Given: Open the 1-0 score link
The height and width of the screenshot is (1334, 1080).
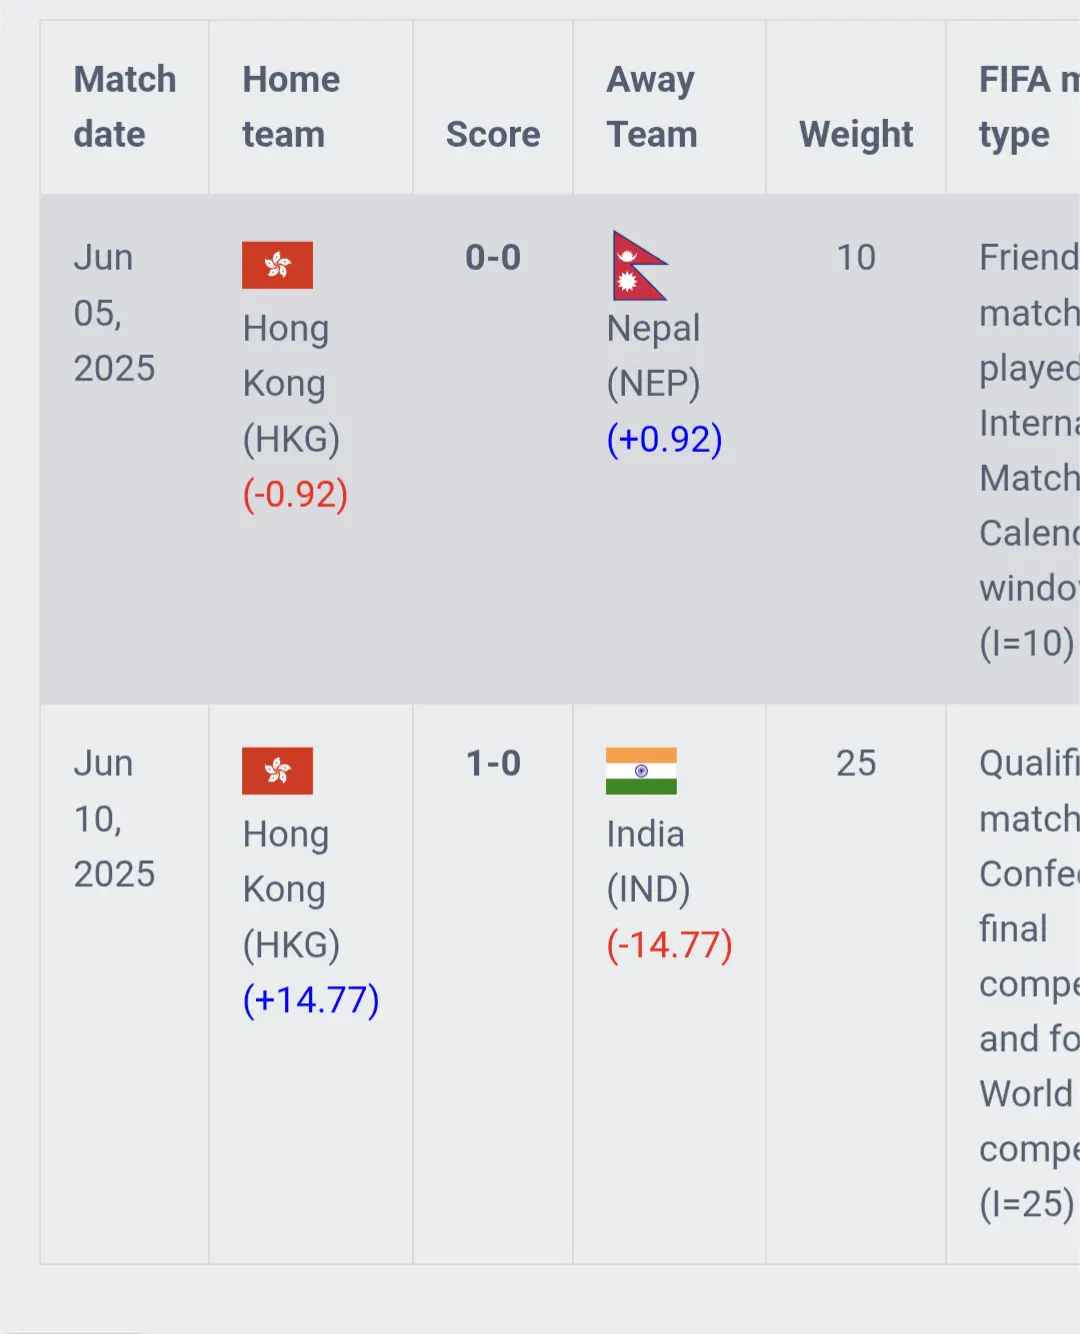Looking at the screenshot, I should coord(493,764).
